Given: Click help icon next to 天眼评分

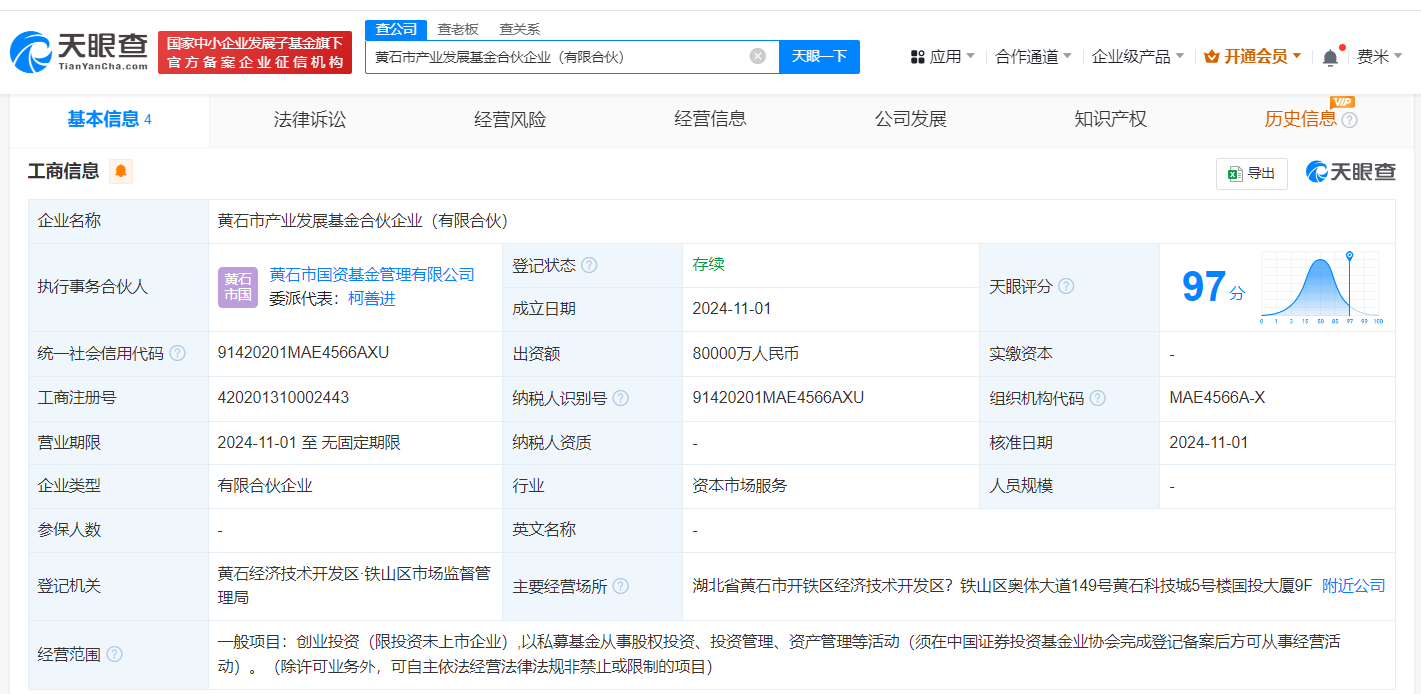Looking at the screenshot, I should [x=1066, y=286].
